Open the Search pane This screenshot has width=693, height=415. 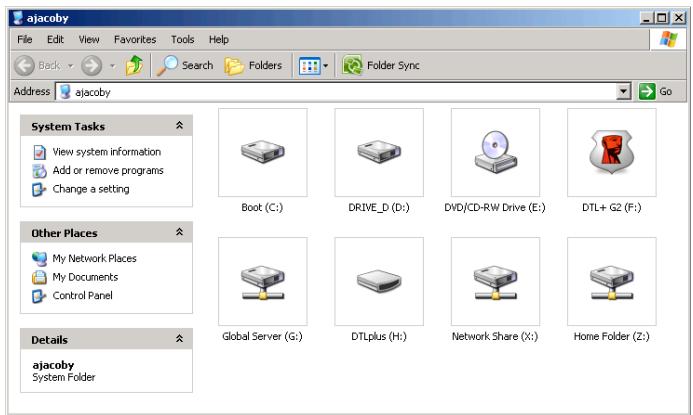pos(185,65)
